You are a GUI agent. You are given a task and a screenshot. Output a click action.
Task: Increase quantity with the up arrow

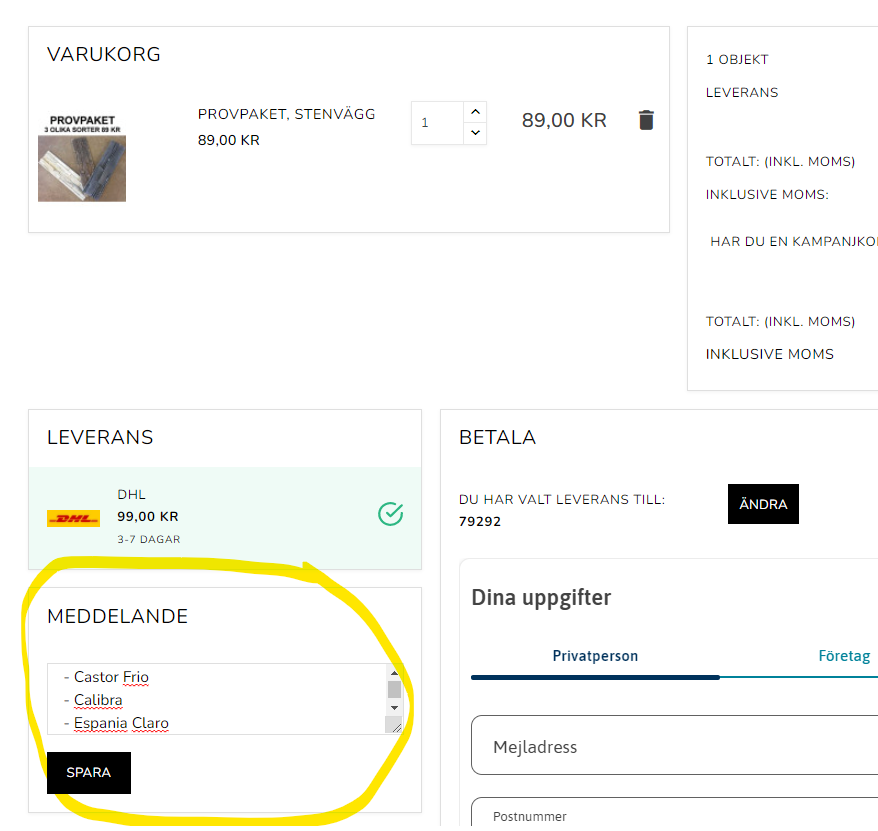(475, 111)
